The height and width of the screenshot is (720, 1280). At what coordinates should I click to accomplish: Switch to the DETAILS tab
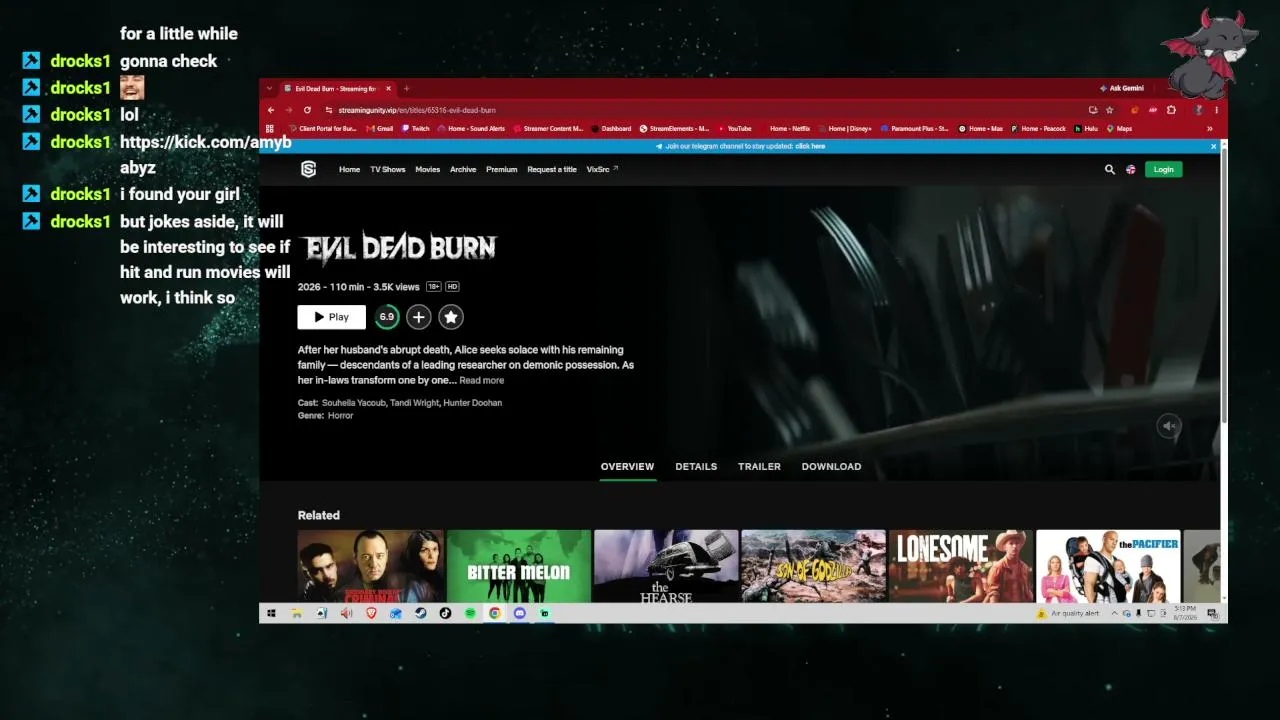pyautogui.click(x=696, y=467)
